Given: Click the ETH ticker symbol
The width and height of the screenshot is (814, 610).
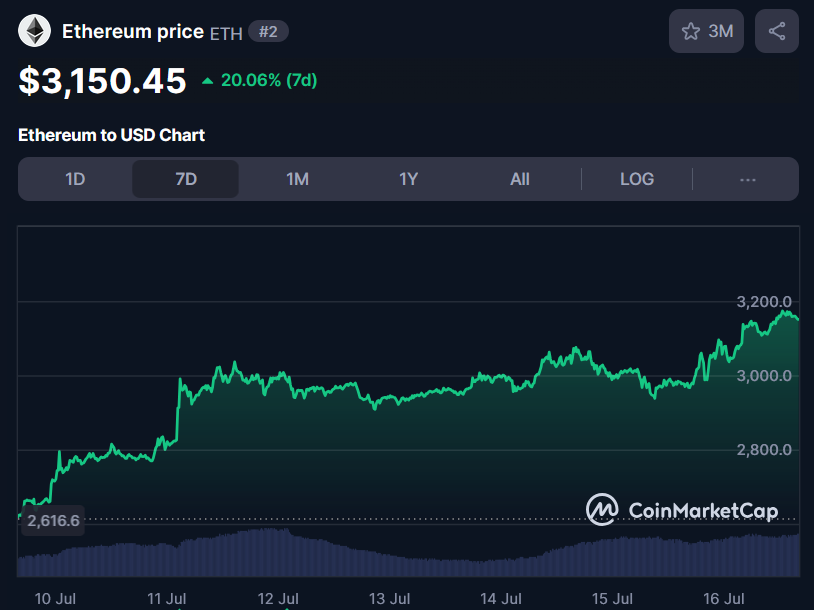Looking at the screenshot, I should pos(226,34).
